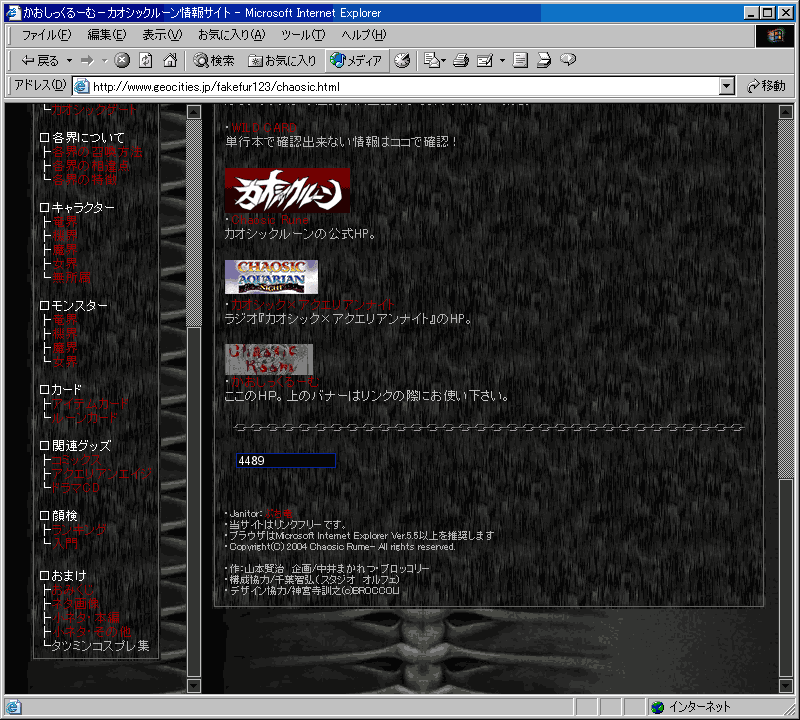
Task: Open the 各界の相違点 sidebar link
Action: pos(91,166)
